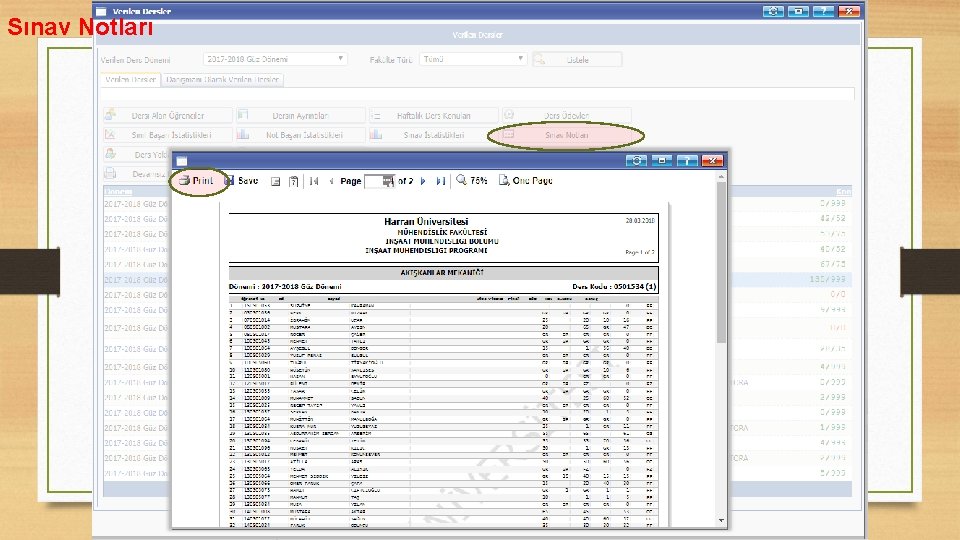The height and width of the screenshot is (540, 960).
Task: Open Dersin Ayrıntıları
Action: click(301, 115)
